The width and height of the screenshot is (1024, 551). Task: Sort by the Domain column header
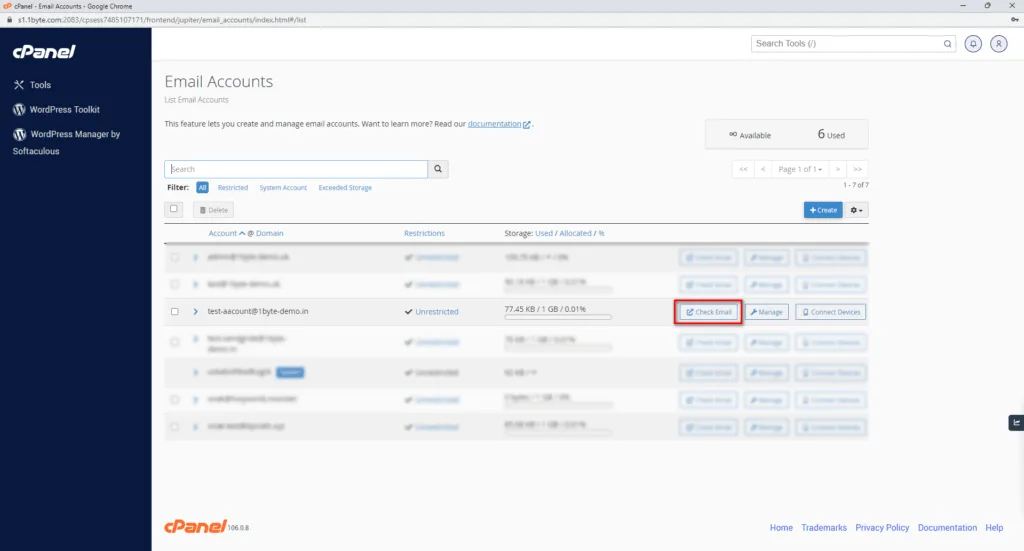[x=270, y=233]
